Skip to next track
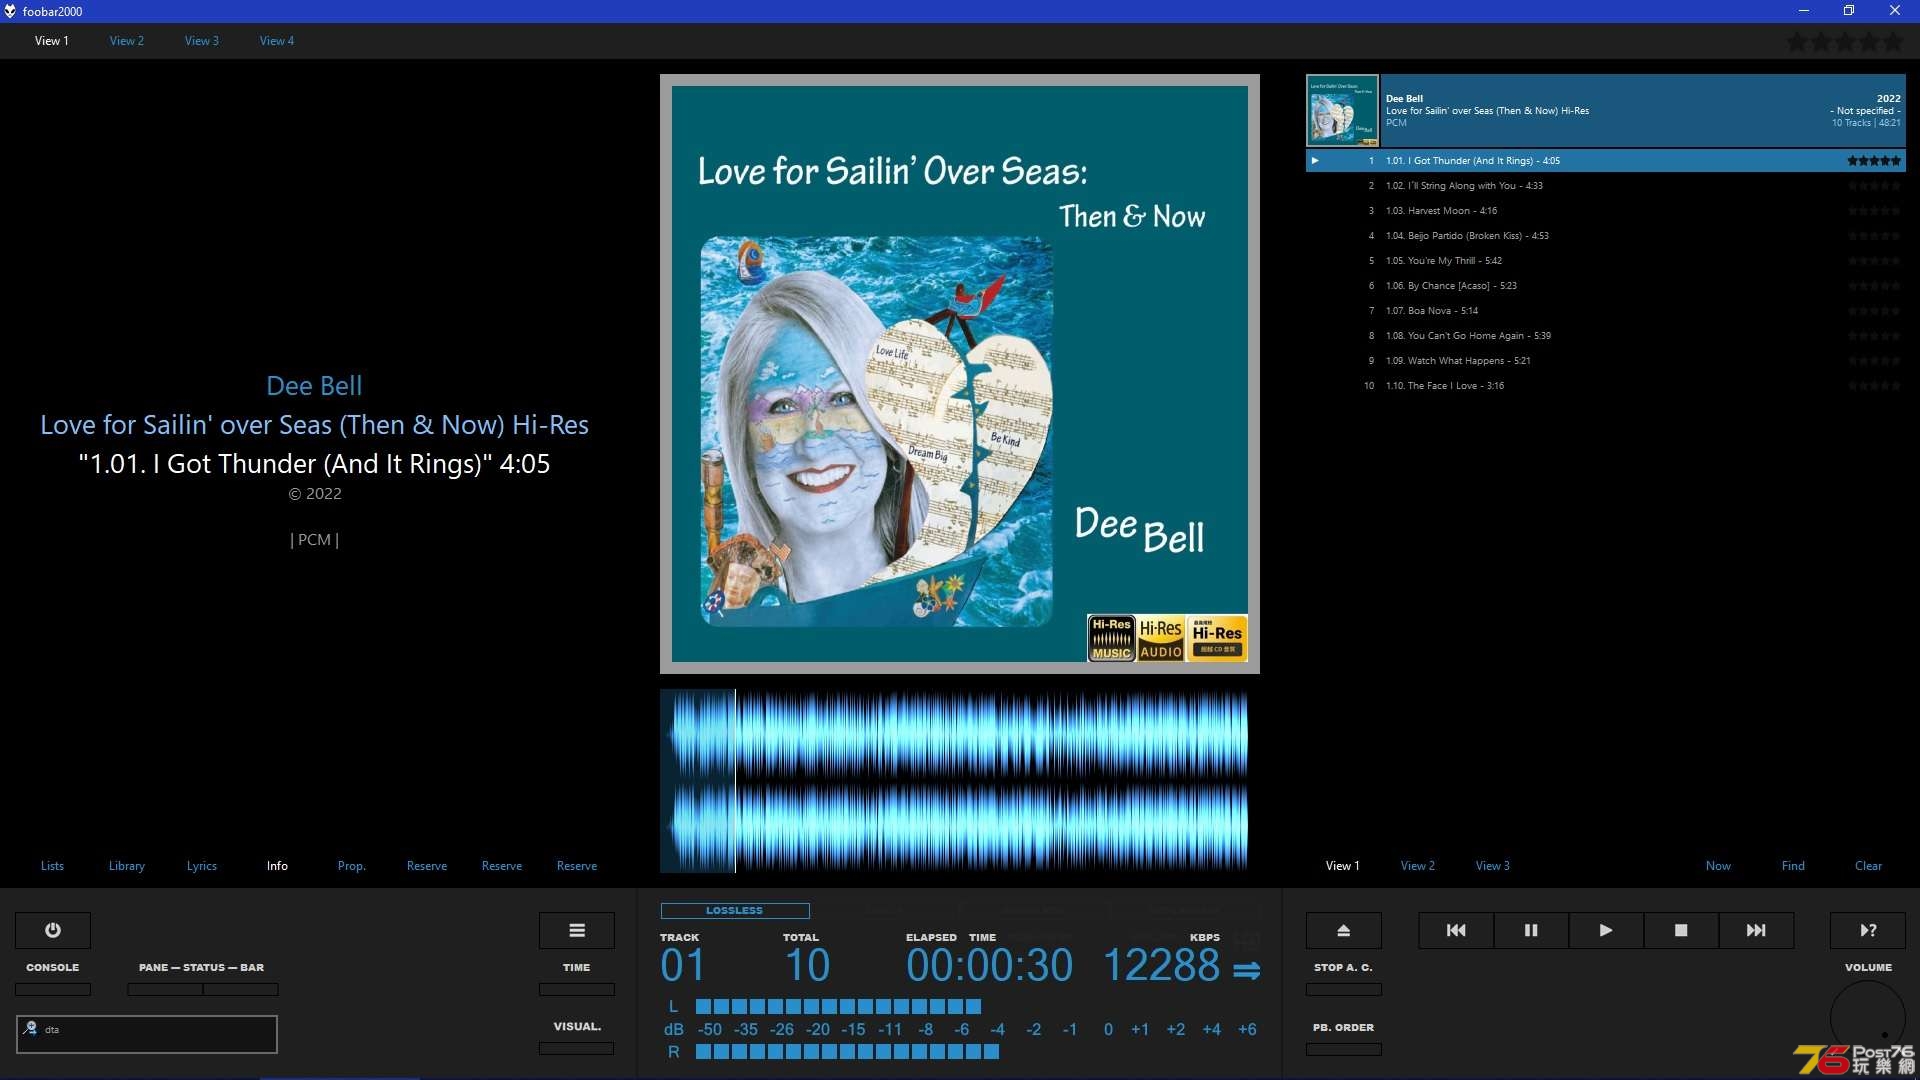This screenshot has width=1920, height=1080. click(1756, 930)
